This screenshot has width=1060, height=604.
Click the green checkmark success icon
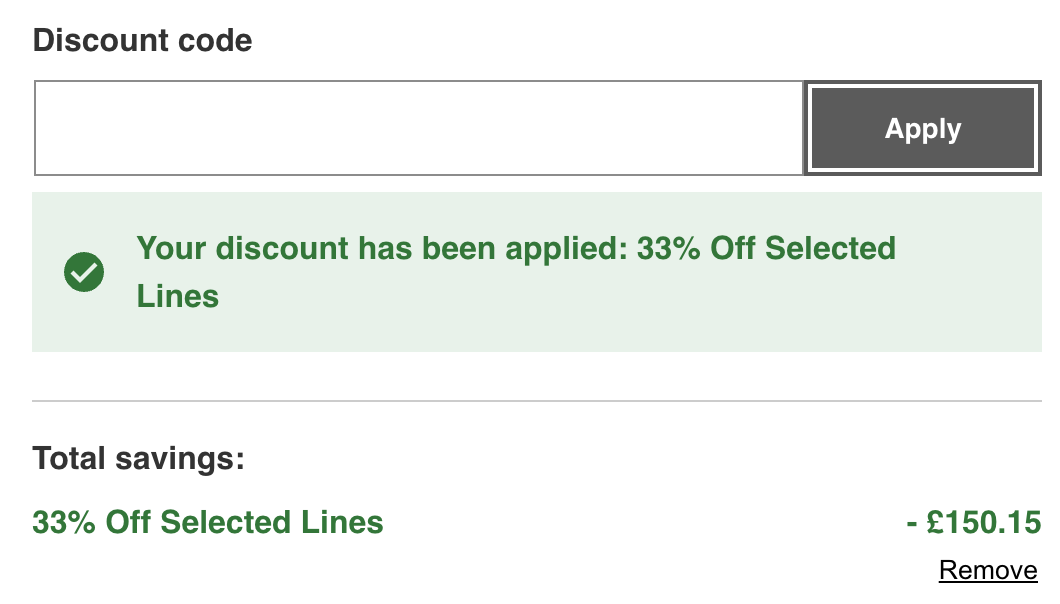(x=84, y=272)
